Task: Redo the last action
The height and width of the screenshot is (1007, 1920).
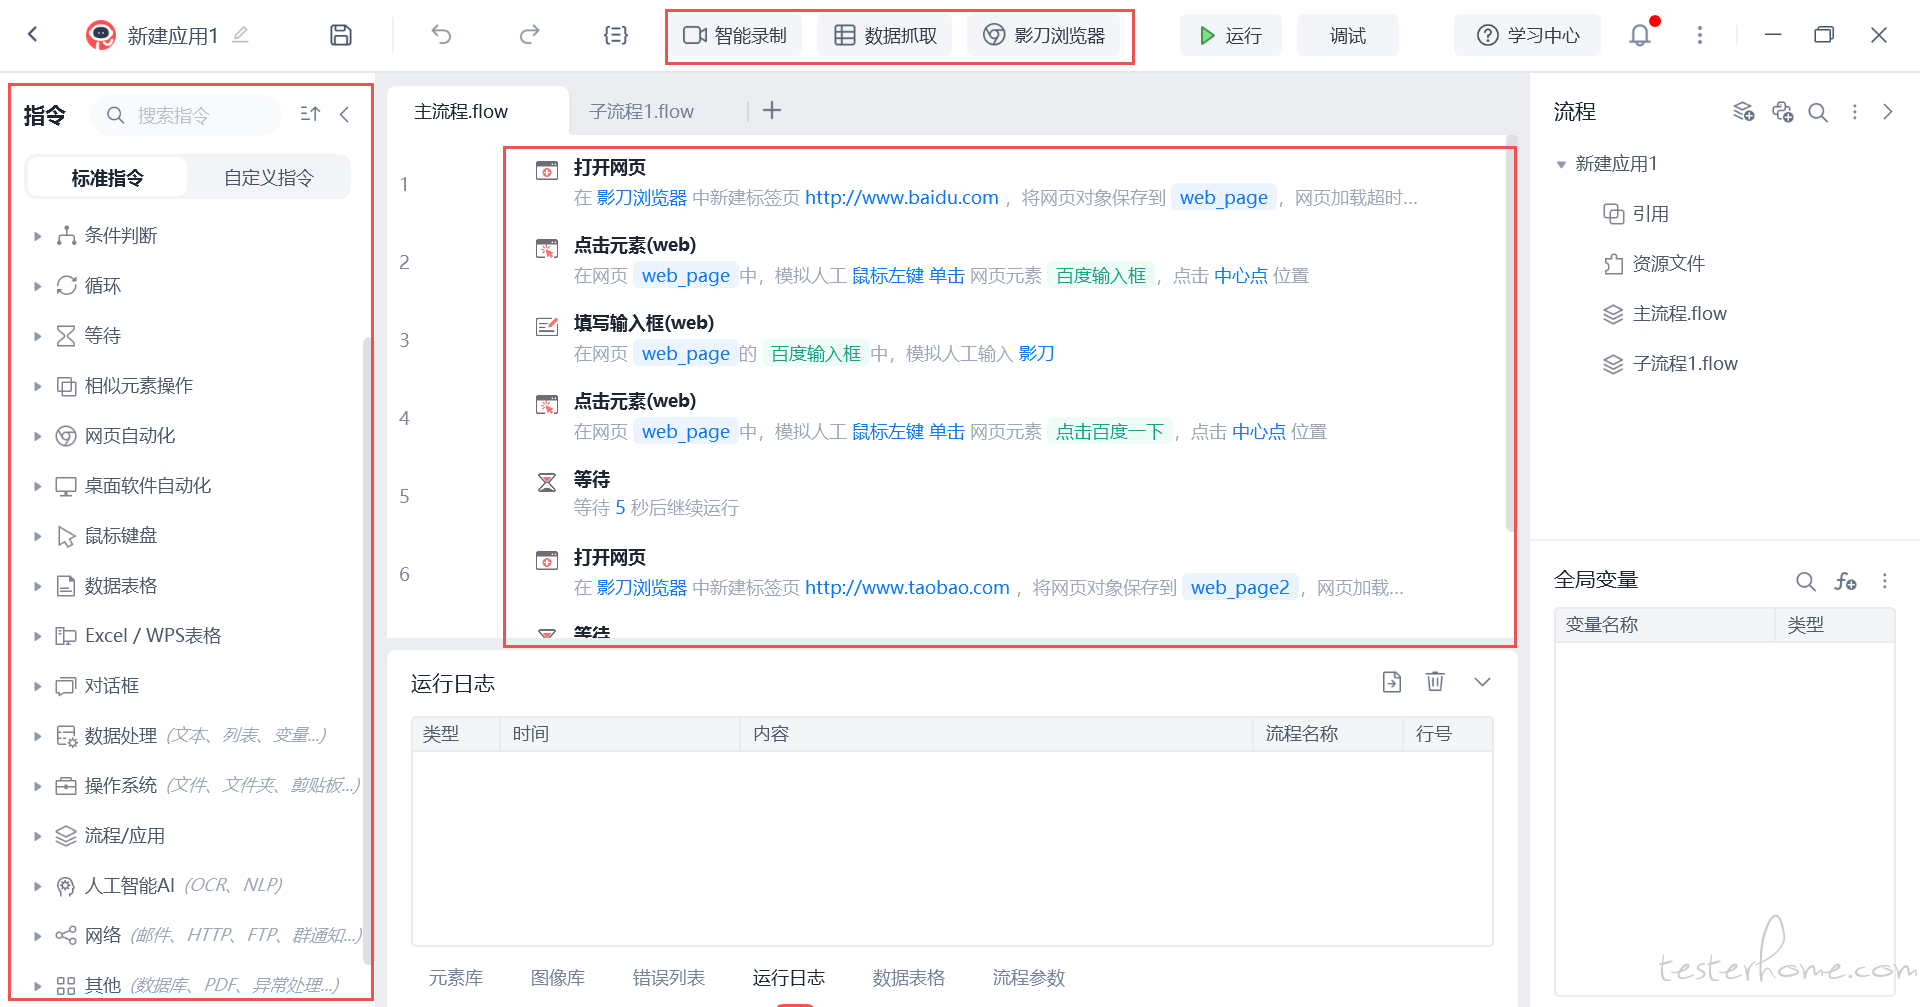Action: [x=529, y=35]
